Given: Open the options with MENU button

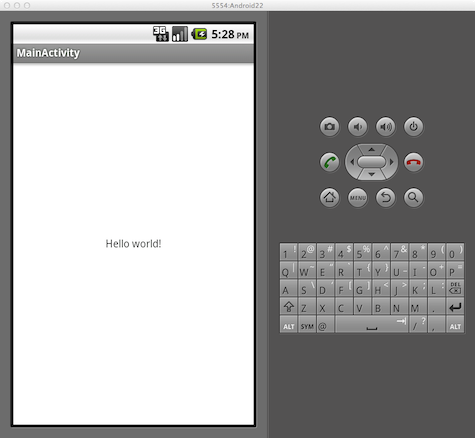Looking at the screenshot, I should tap(358, 198).
